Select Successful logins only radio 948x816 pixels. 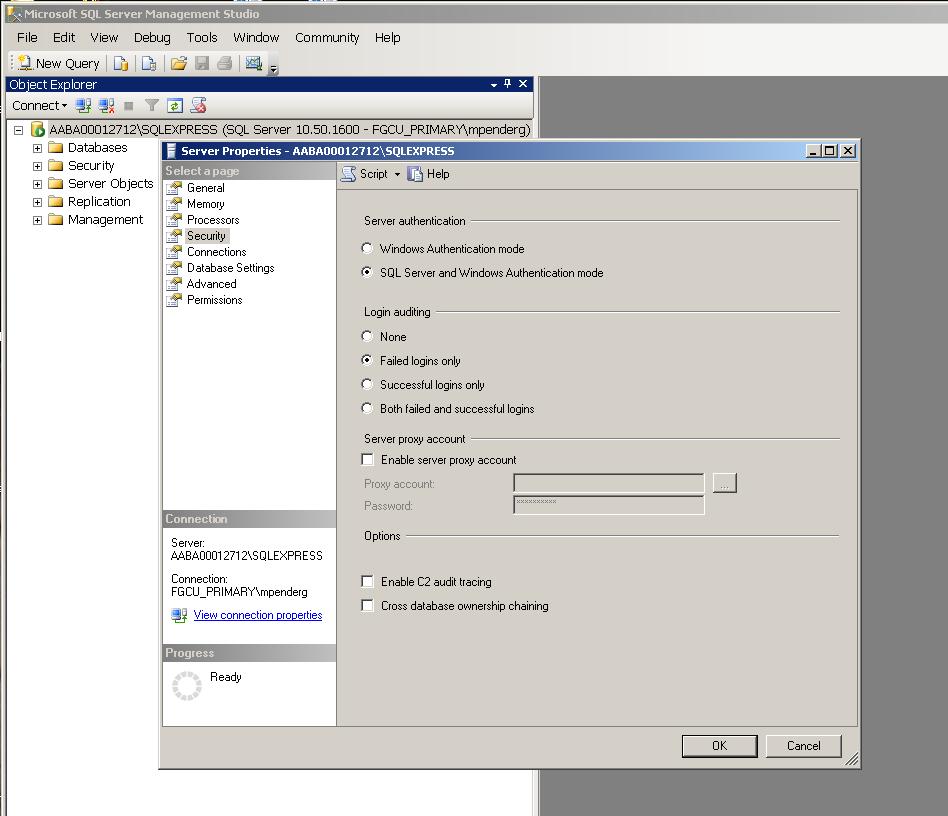coord(367,384)
